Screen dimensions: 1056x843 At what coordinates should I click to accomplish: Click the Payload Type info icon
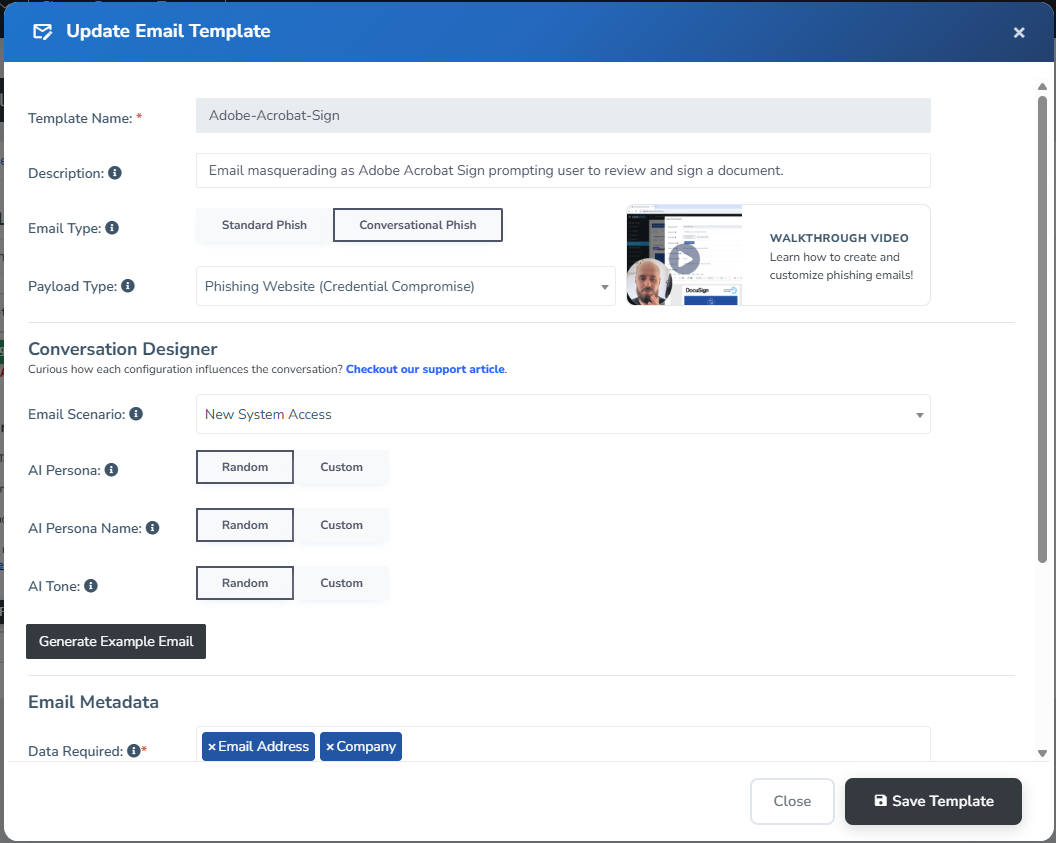[128, 286]
